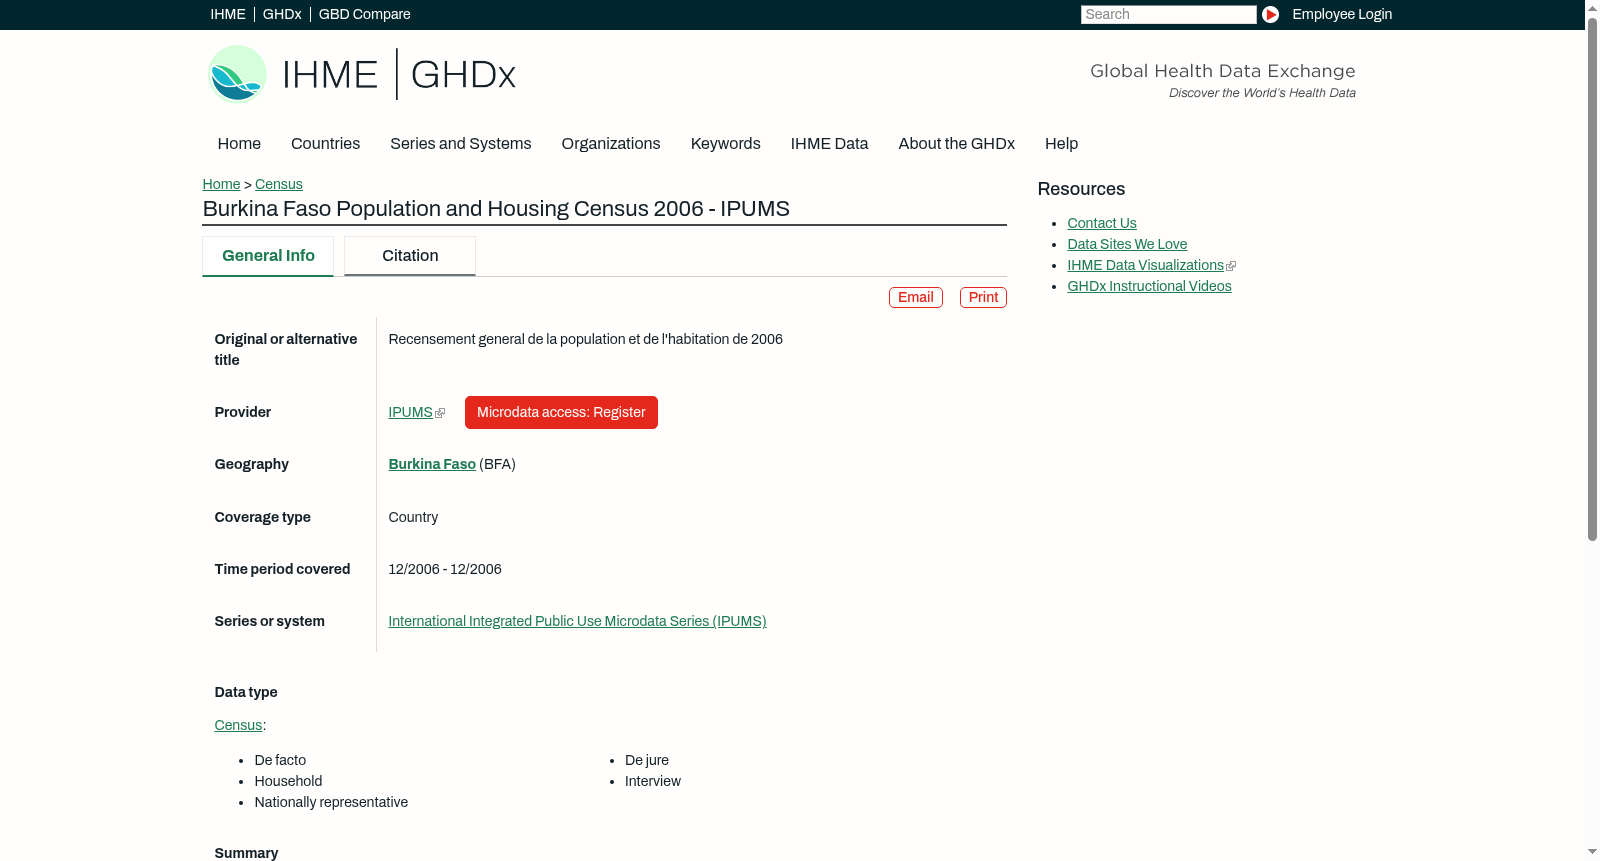Screen dimensions: 1600x861
Task: Click the 'Household' list item
Action: [288, 781]
